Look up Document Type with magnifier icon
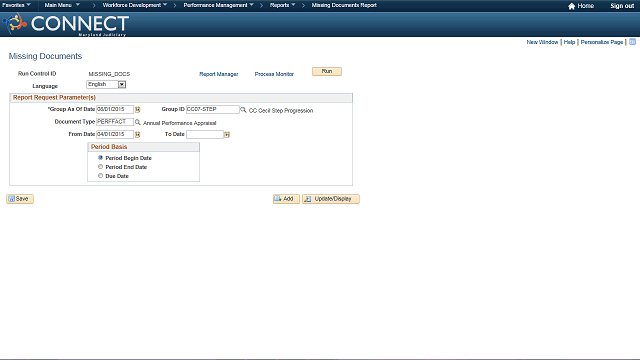The image size is (640, 360). coord(138,122)
